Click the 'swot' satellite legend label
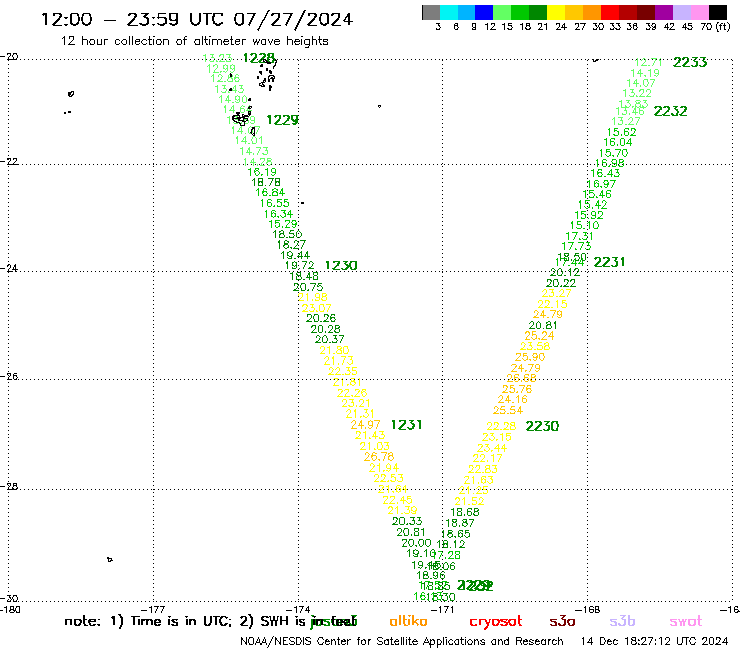 (x=686, y=621)
